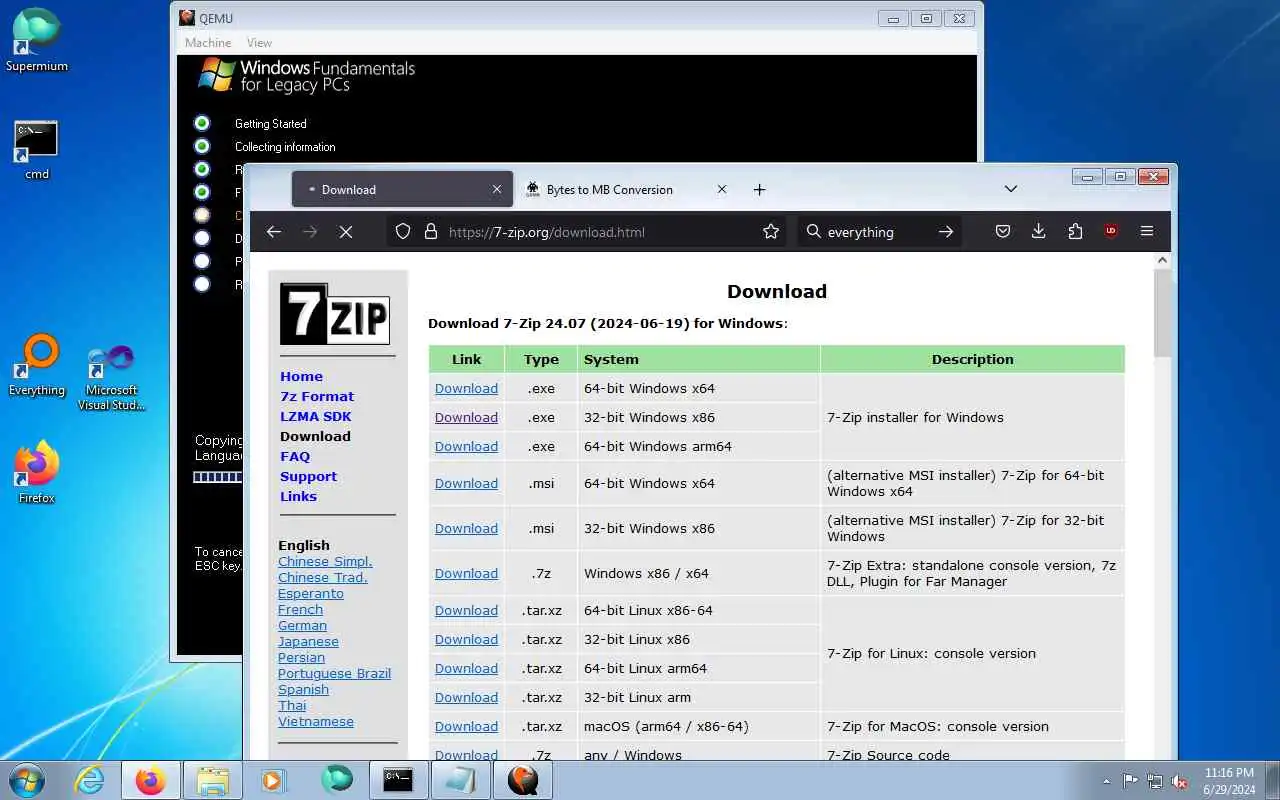This screenshot has width=1280, height=800.
Task: Click the Save to Pocket icon
Action: (1003, 231)
